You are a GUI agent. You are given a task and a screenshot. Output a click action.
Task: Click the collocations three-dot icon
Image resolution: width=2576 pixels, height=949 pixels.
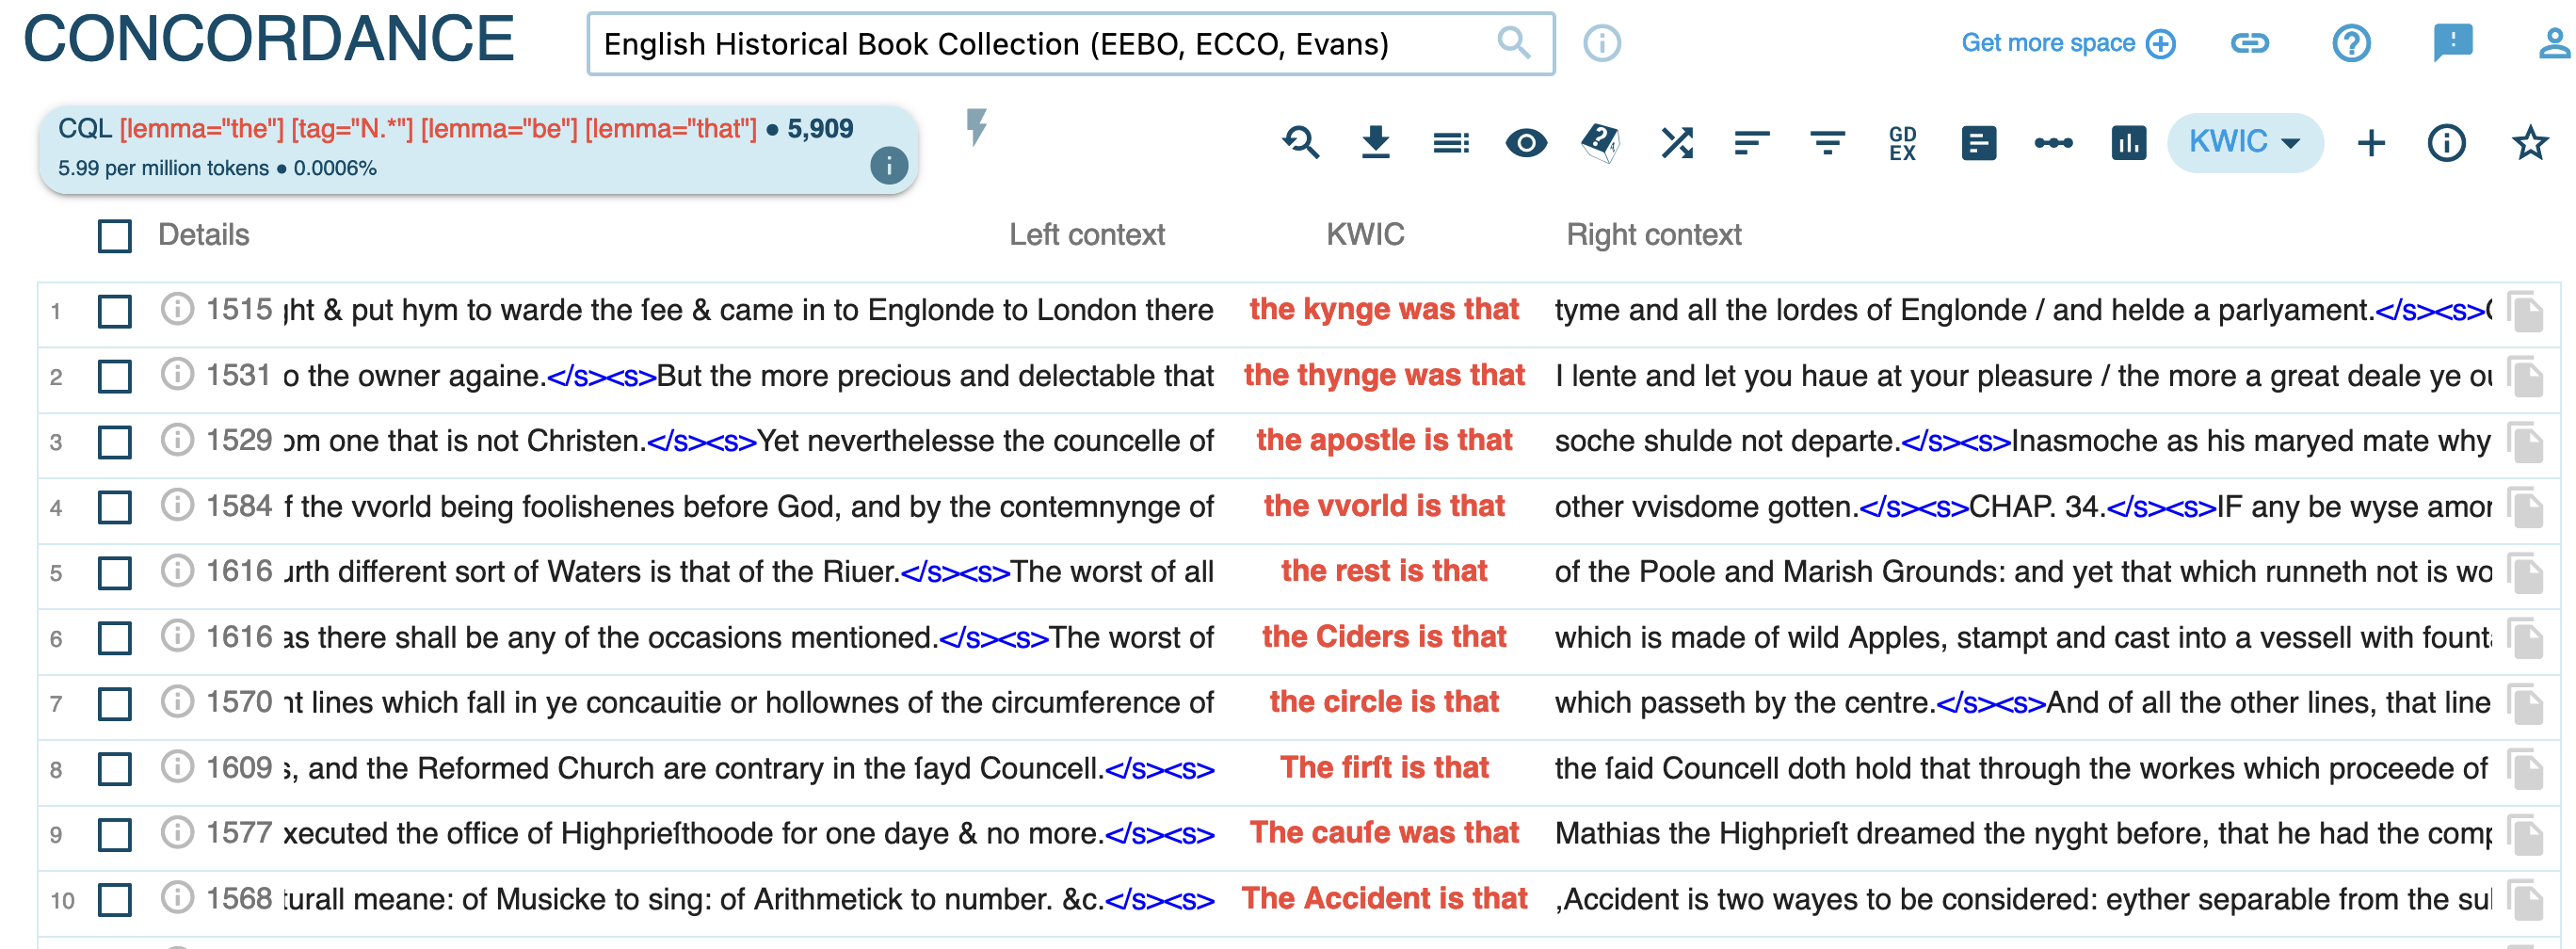point(2053,143)
